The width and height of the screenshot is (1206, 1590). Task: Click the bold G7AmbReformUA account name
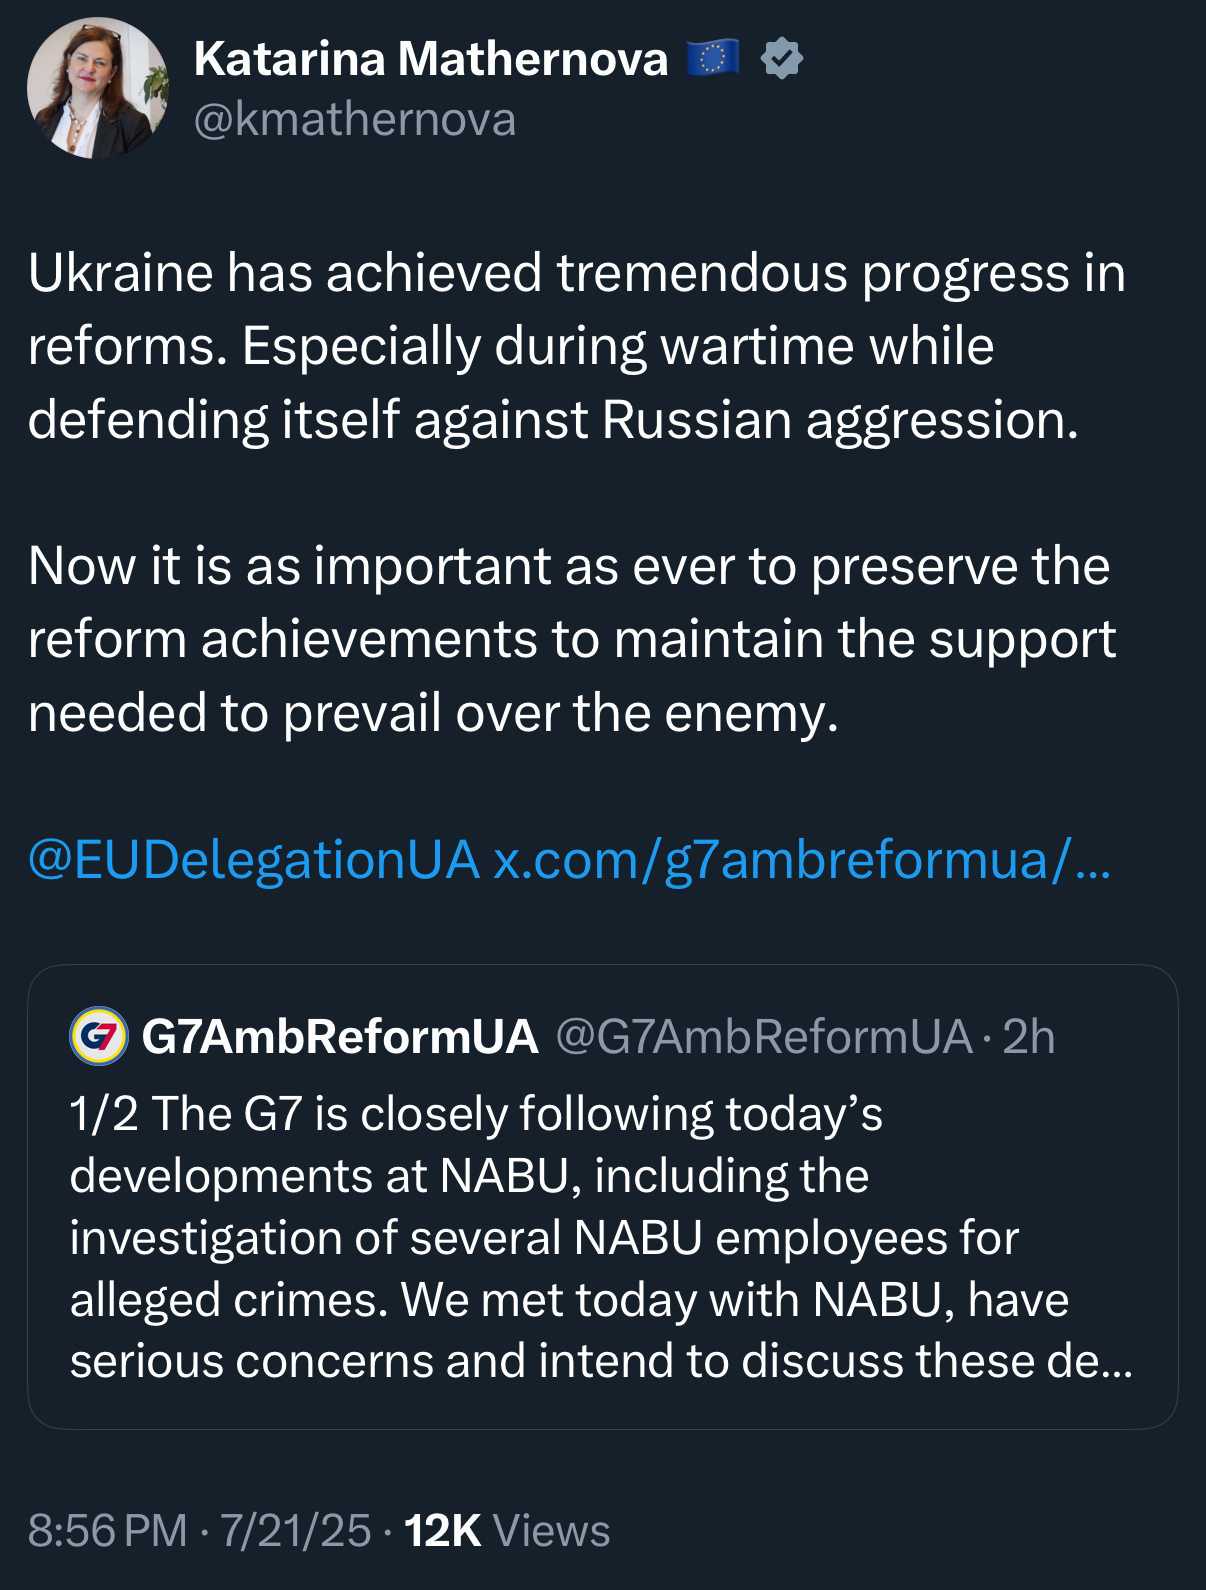340,1037
